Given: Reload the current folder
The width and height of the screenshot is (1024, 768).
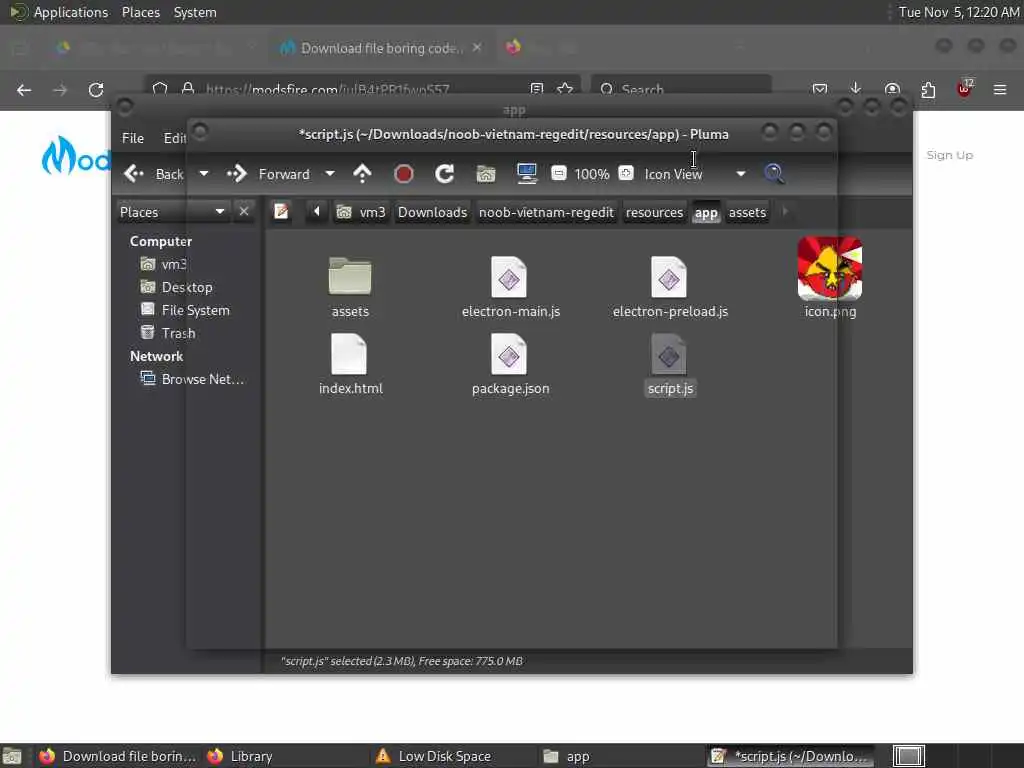Looking at the screenshot, I should point(445,174).
